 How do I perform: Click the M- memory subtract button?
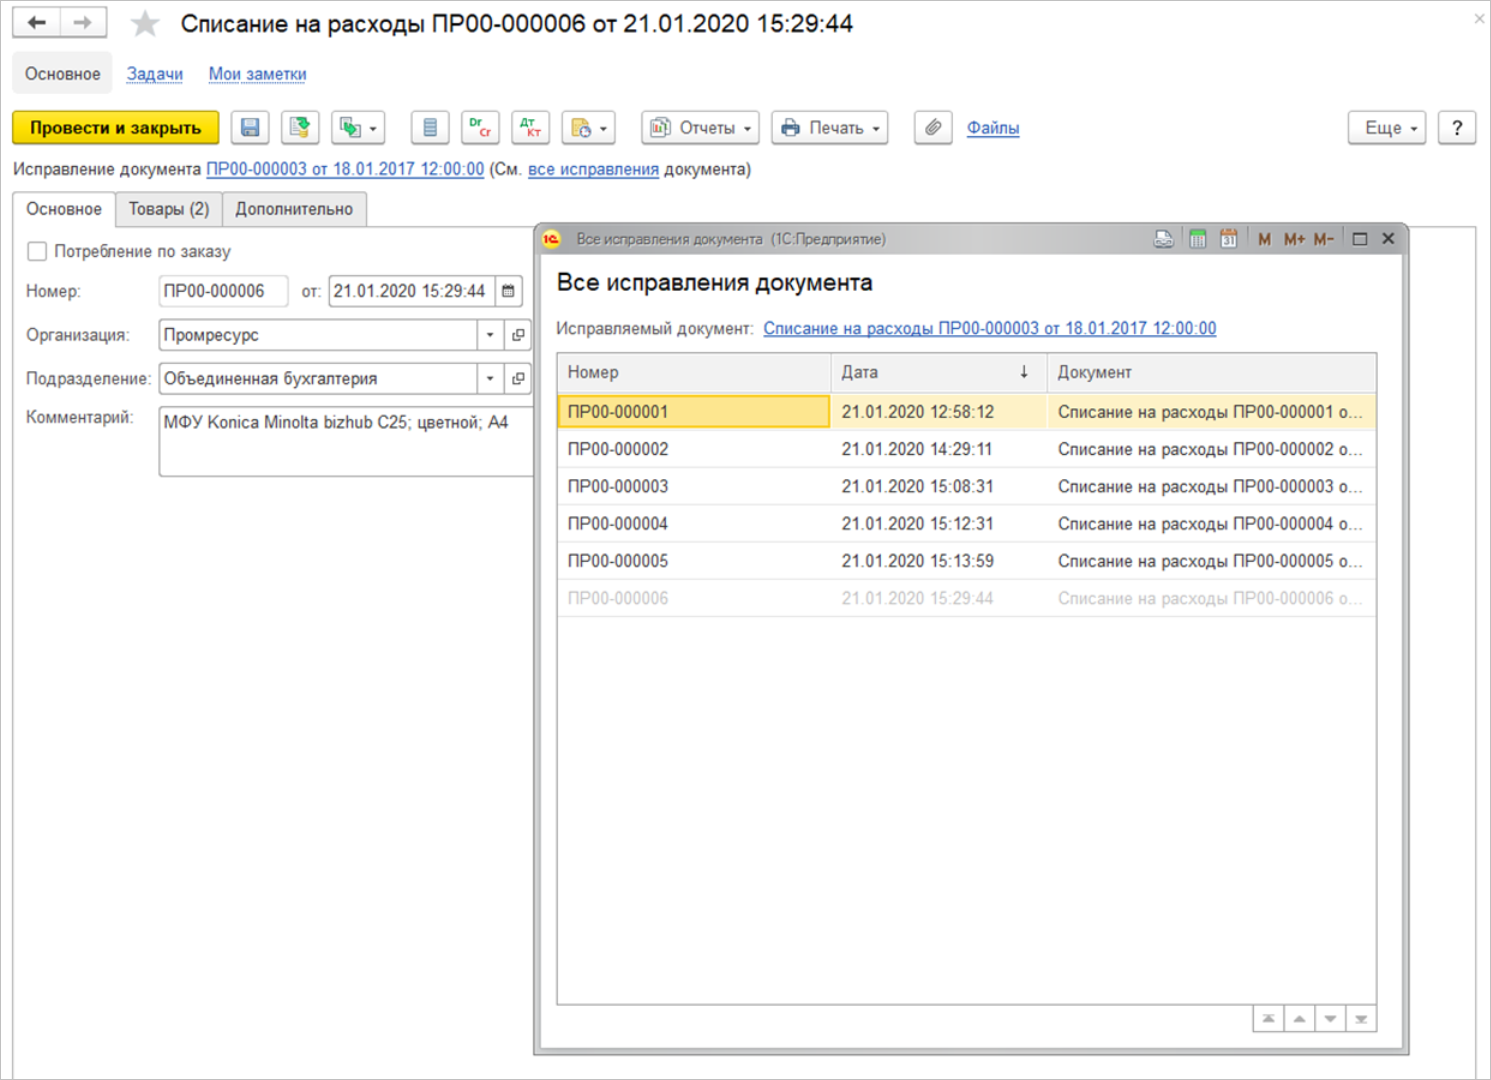(1324, 239)
